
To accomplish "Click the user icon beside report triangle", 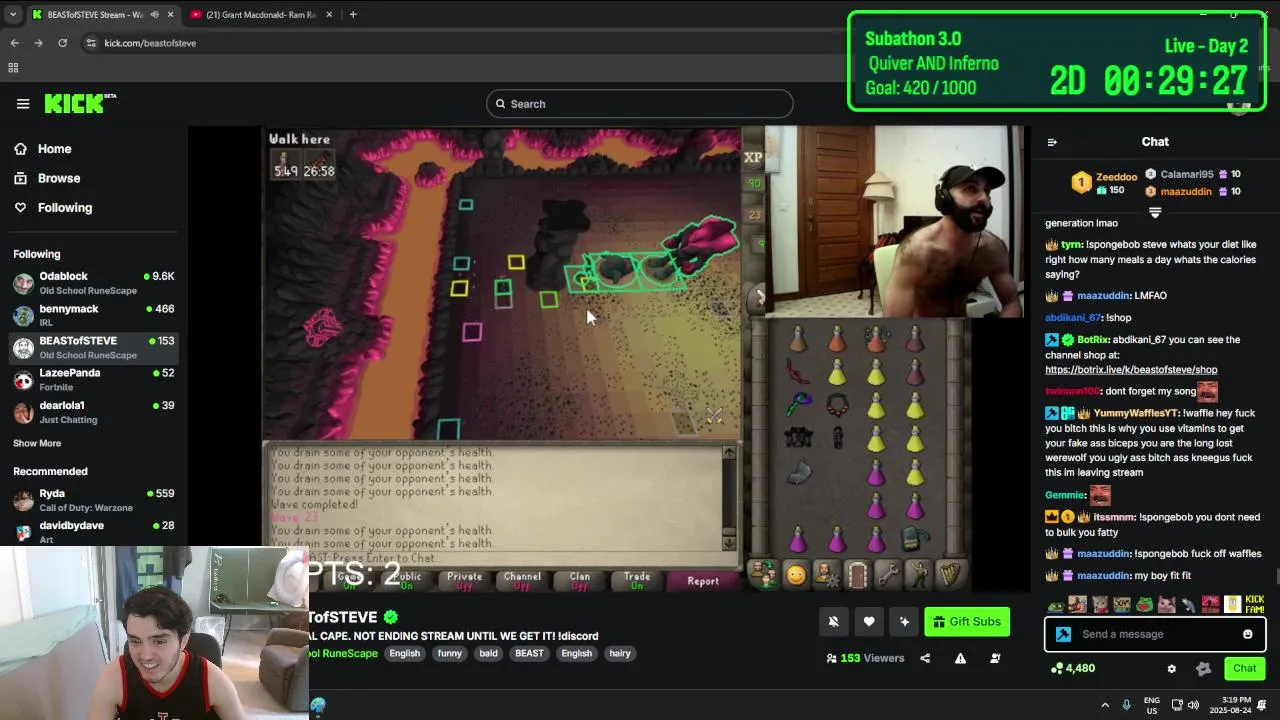I will (x=995, y=658).
